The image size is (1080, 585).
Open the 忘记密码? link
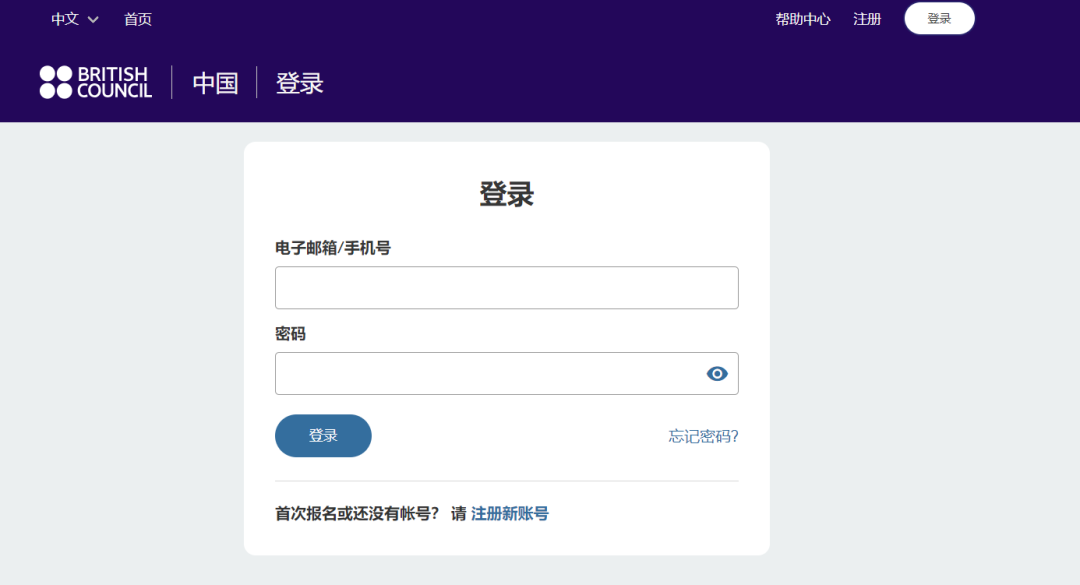[x=703, y=436]
